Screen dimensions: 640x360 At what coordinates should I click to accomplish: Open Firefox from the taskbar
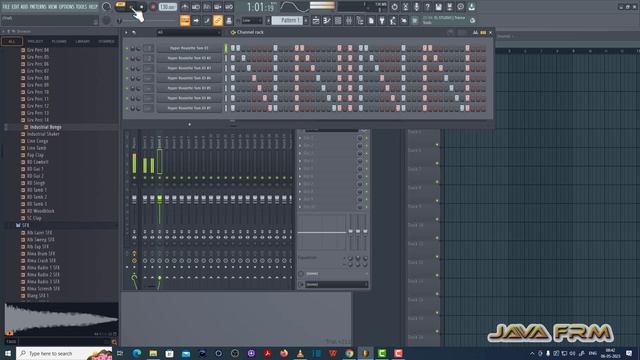284,353
